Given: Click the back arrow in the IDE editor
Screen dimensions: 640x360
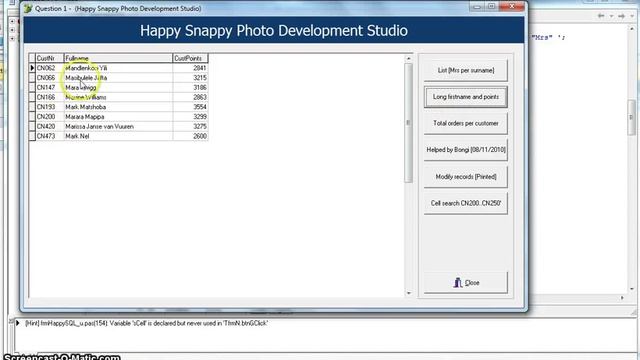Looking at the screenshot, I should (601, 16).
